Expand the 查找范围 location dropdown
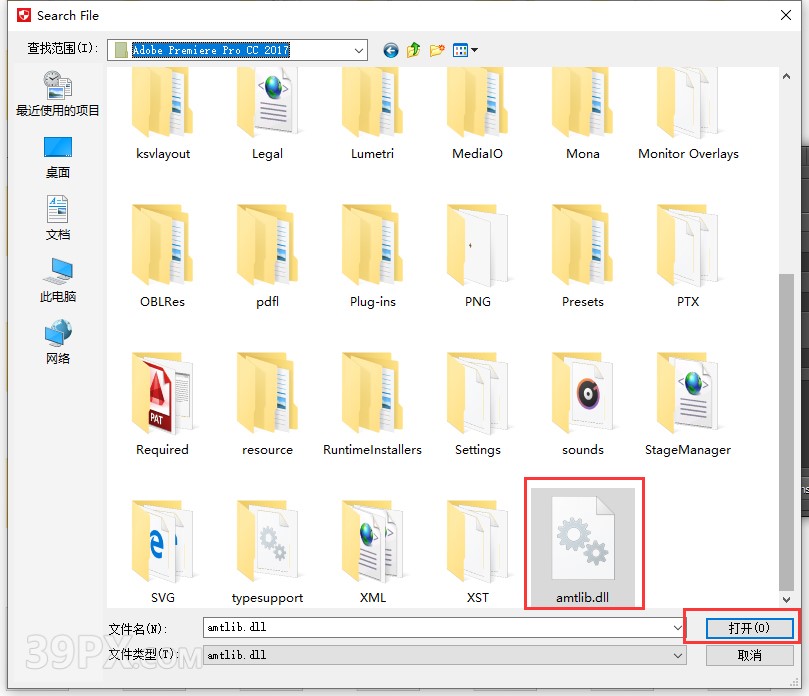 click(357, 50)
